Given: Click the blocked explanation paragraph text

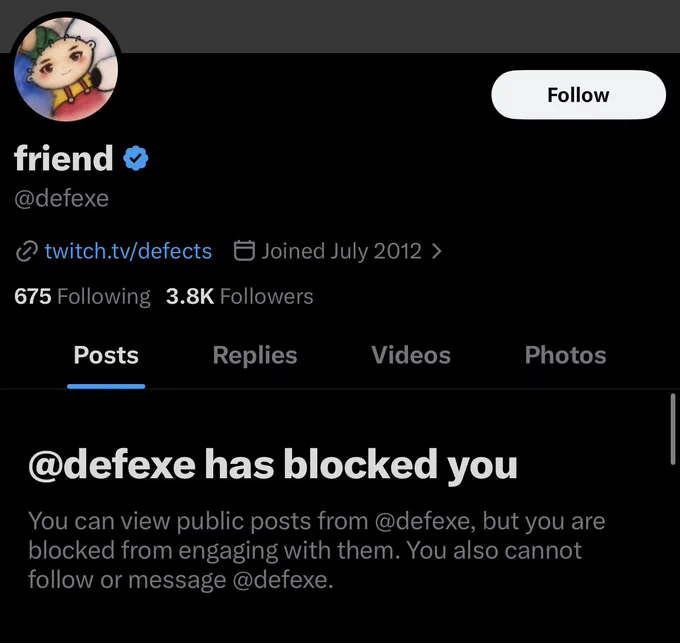Looking at the screenshot, I should coord(317,550).
